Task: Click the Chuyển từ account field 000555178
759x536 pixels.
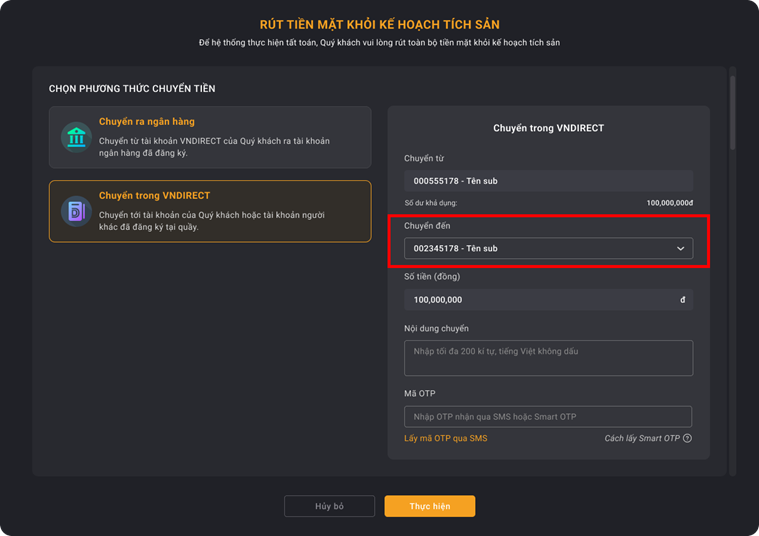Action: (x=548, y=181)
